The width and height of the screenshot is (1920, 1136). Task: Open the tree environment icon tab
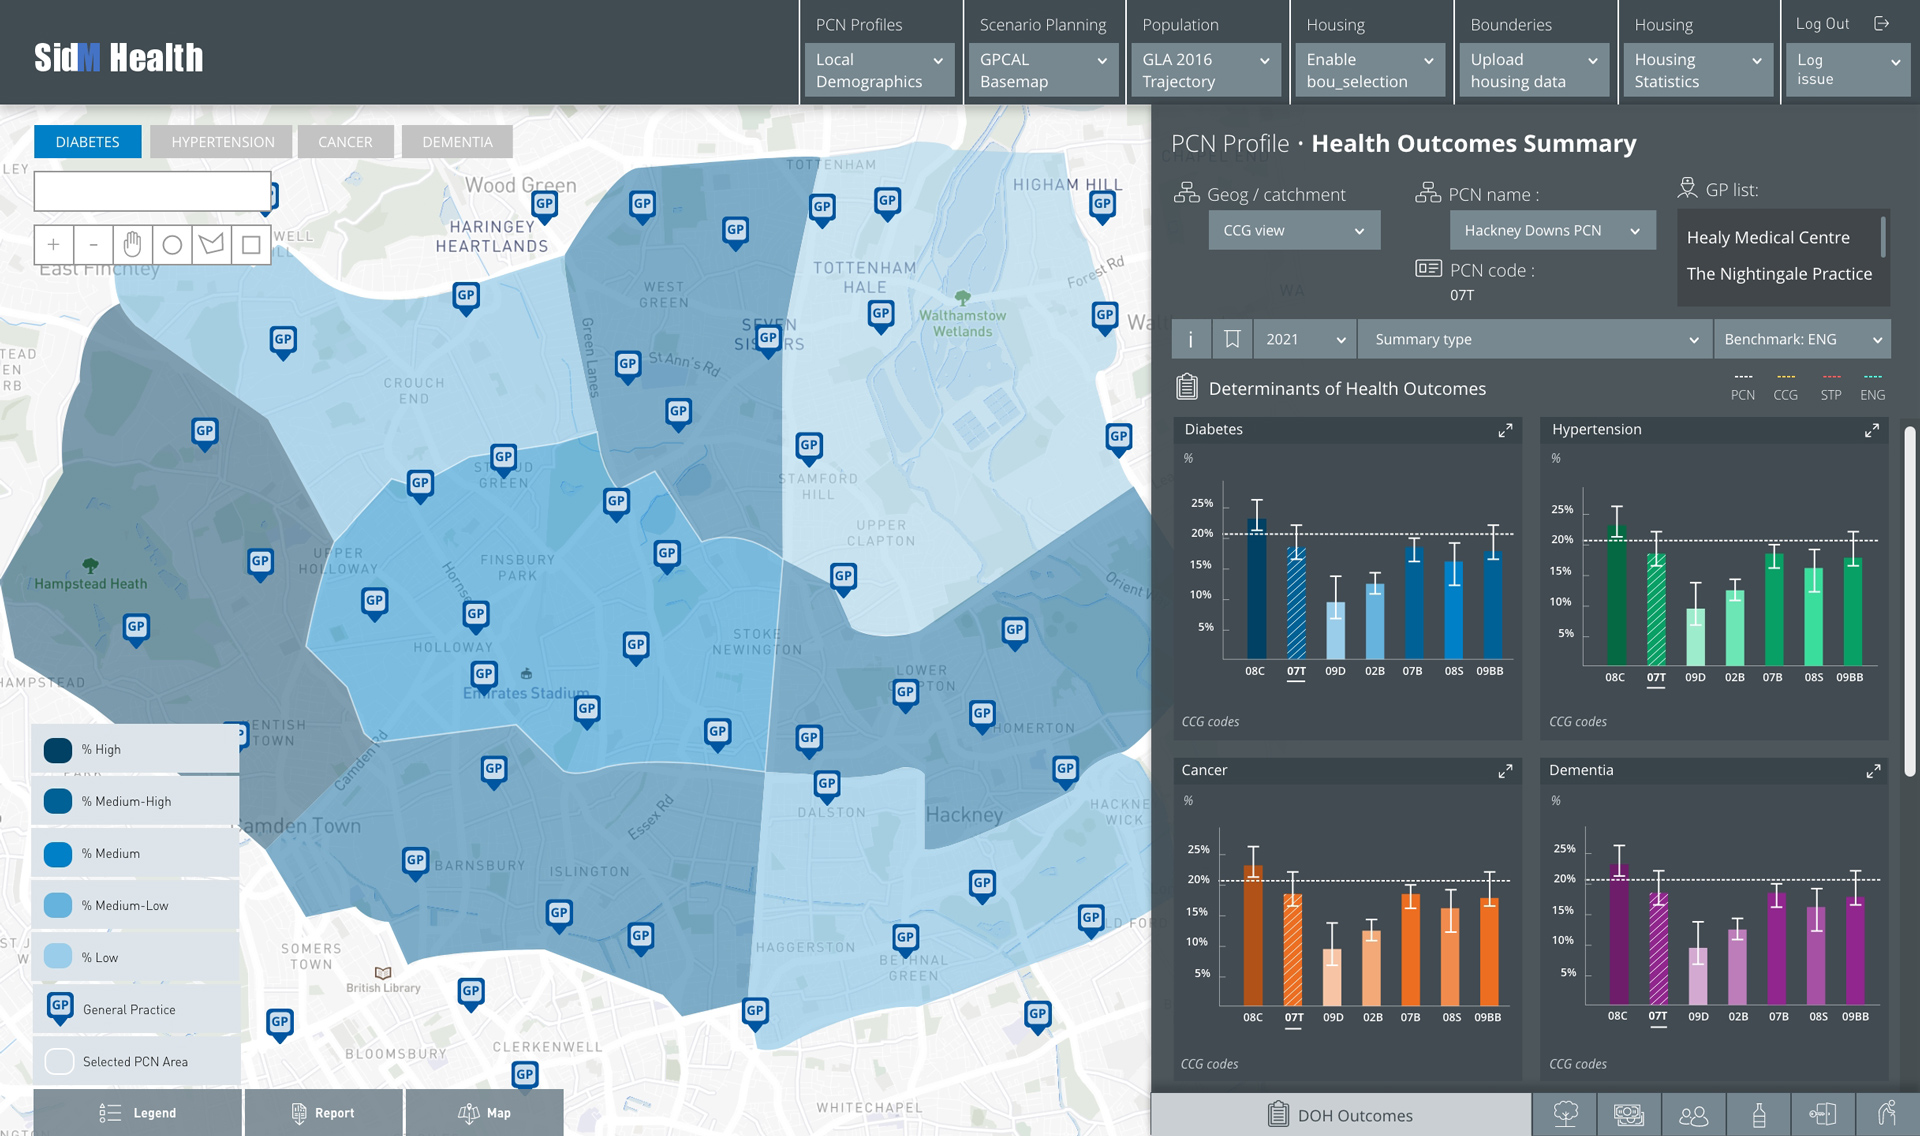coord(1565,1114)
